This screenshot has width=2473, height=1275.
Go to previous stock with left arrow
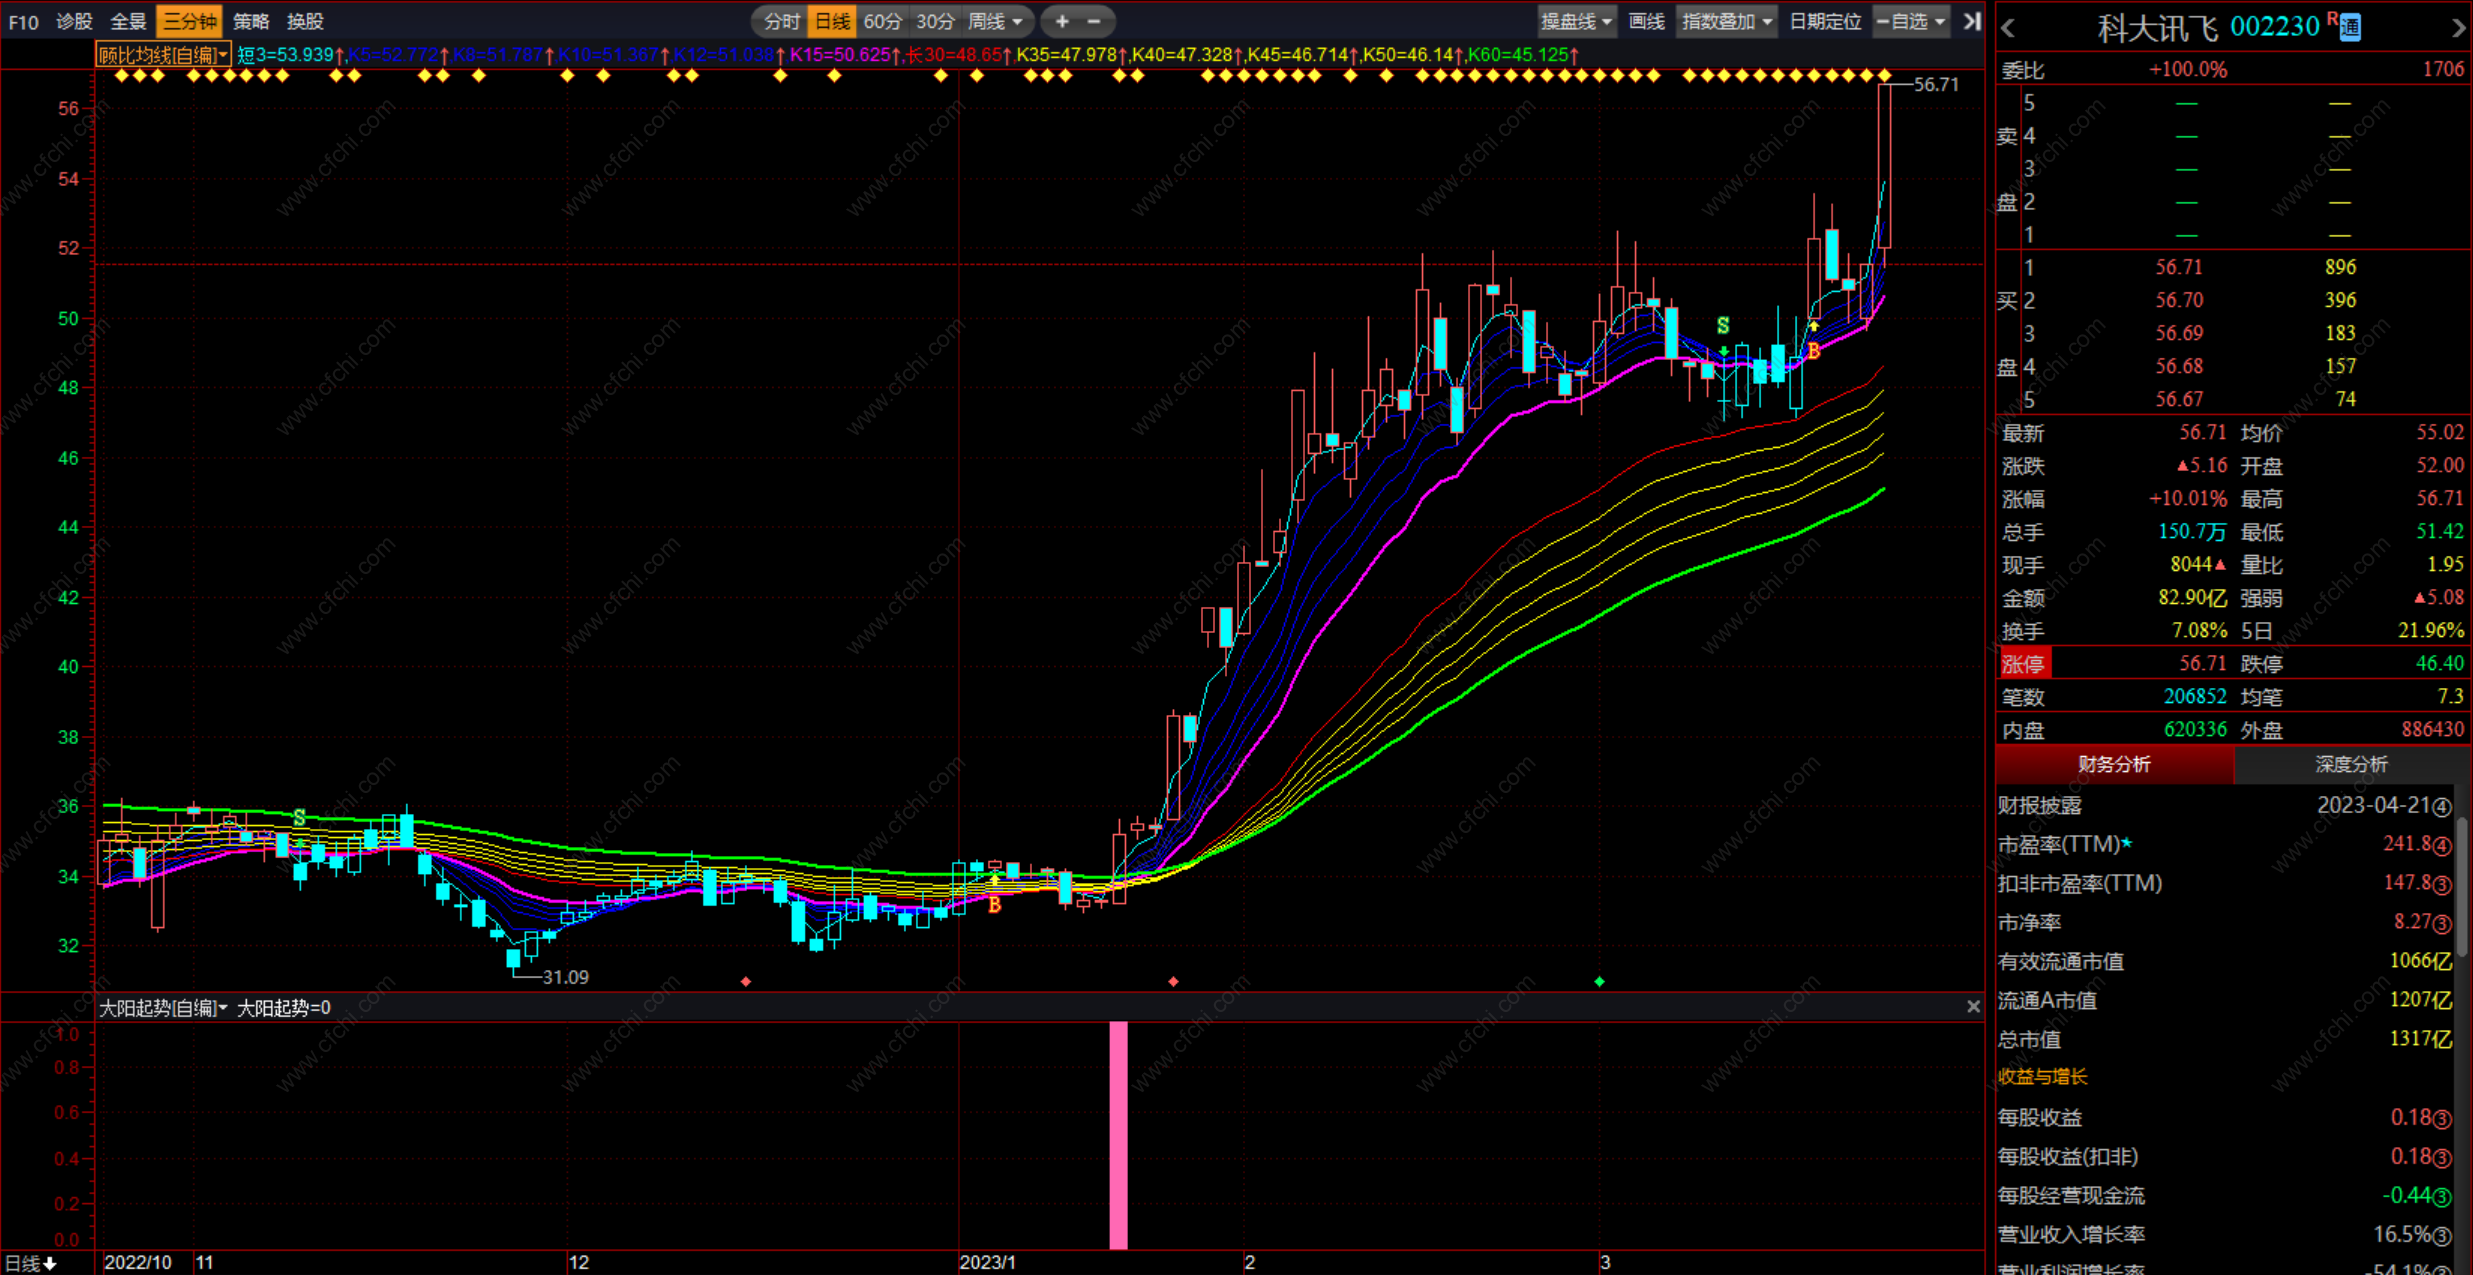2009,29
